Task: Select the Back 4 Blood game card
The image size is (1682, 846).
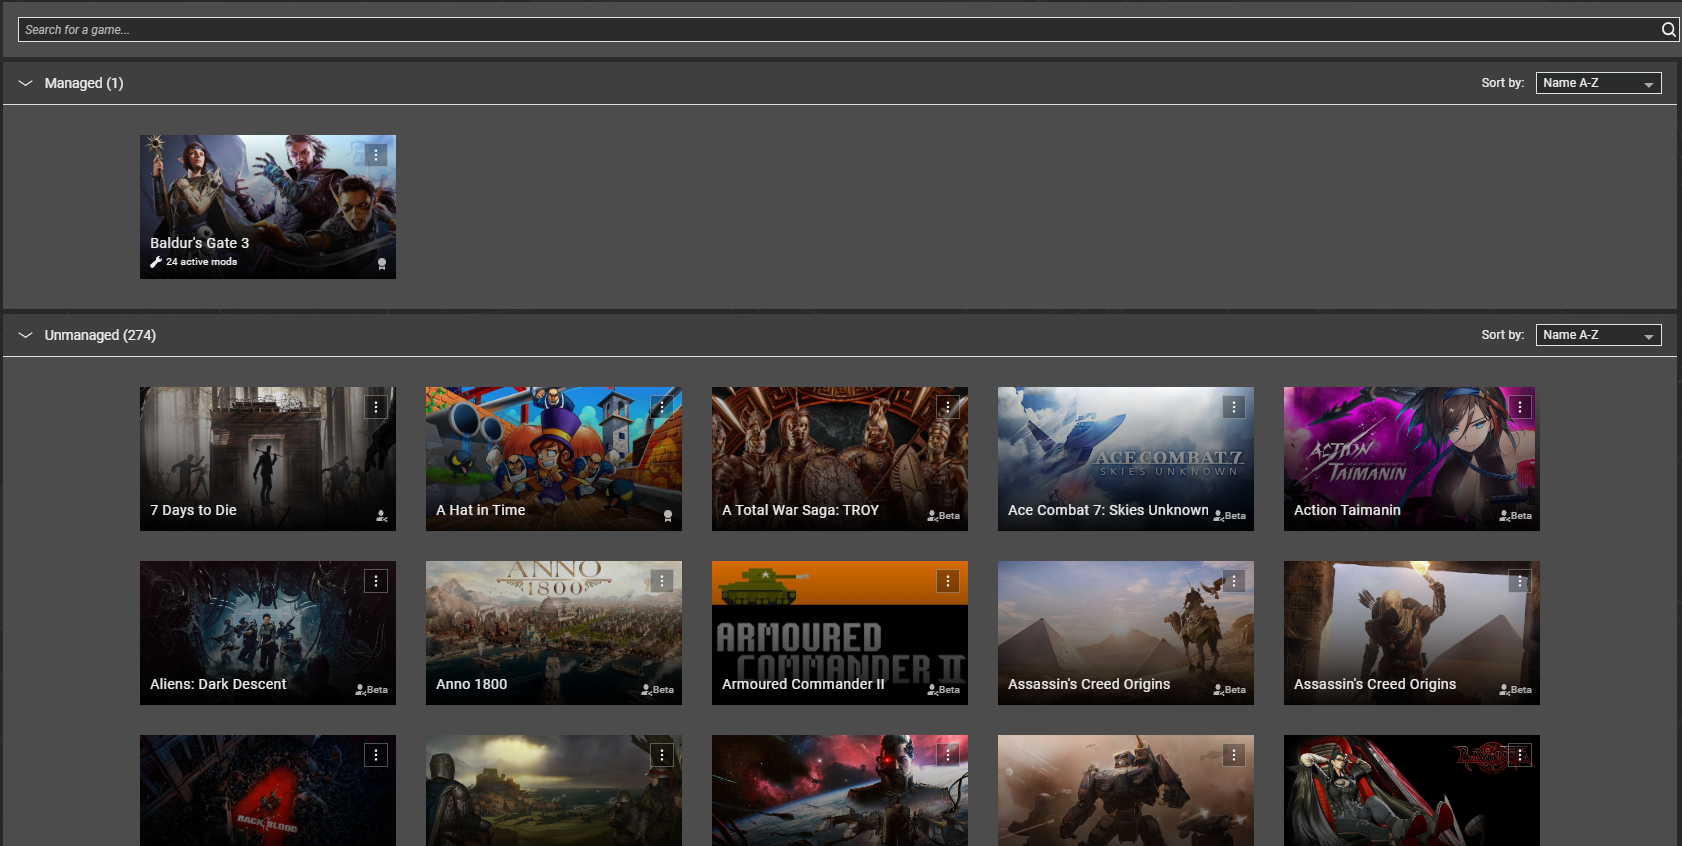Action: click(x=268, y=790)
